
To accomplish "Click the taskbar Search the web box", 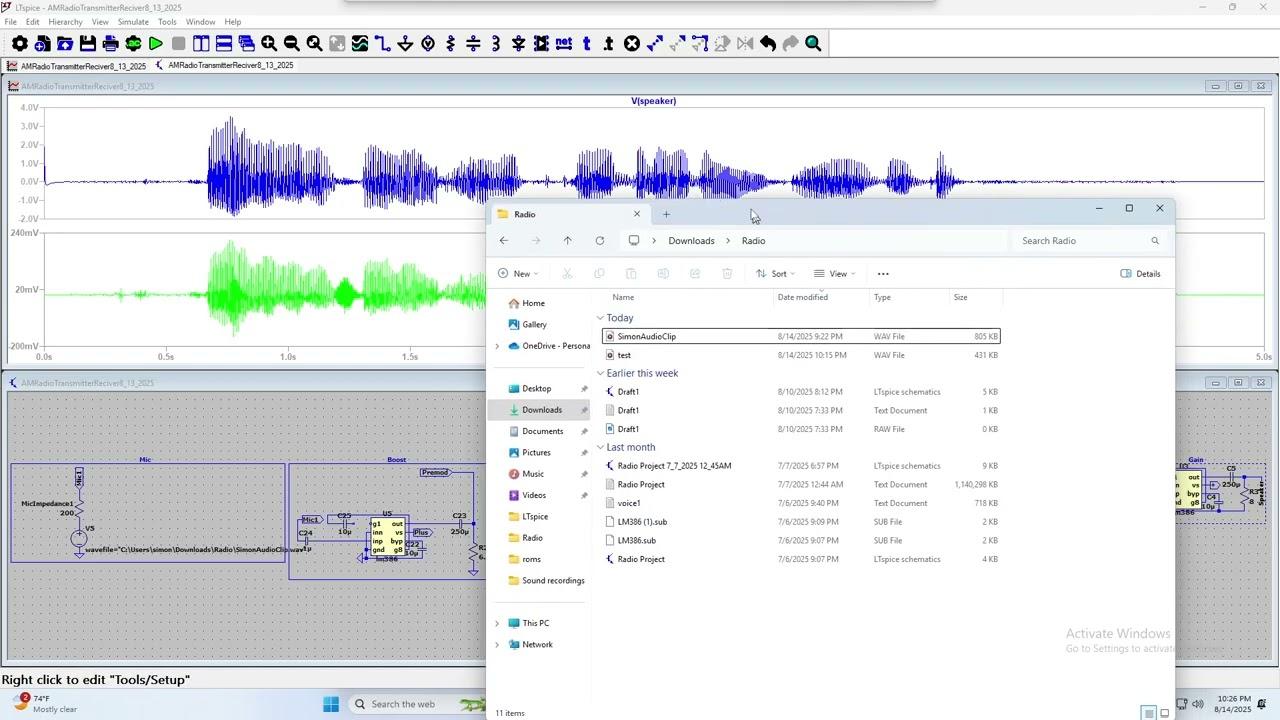I will point(417,704).
